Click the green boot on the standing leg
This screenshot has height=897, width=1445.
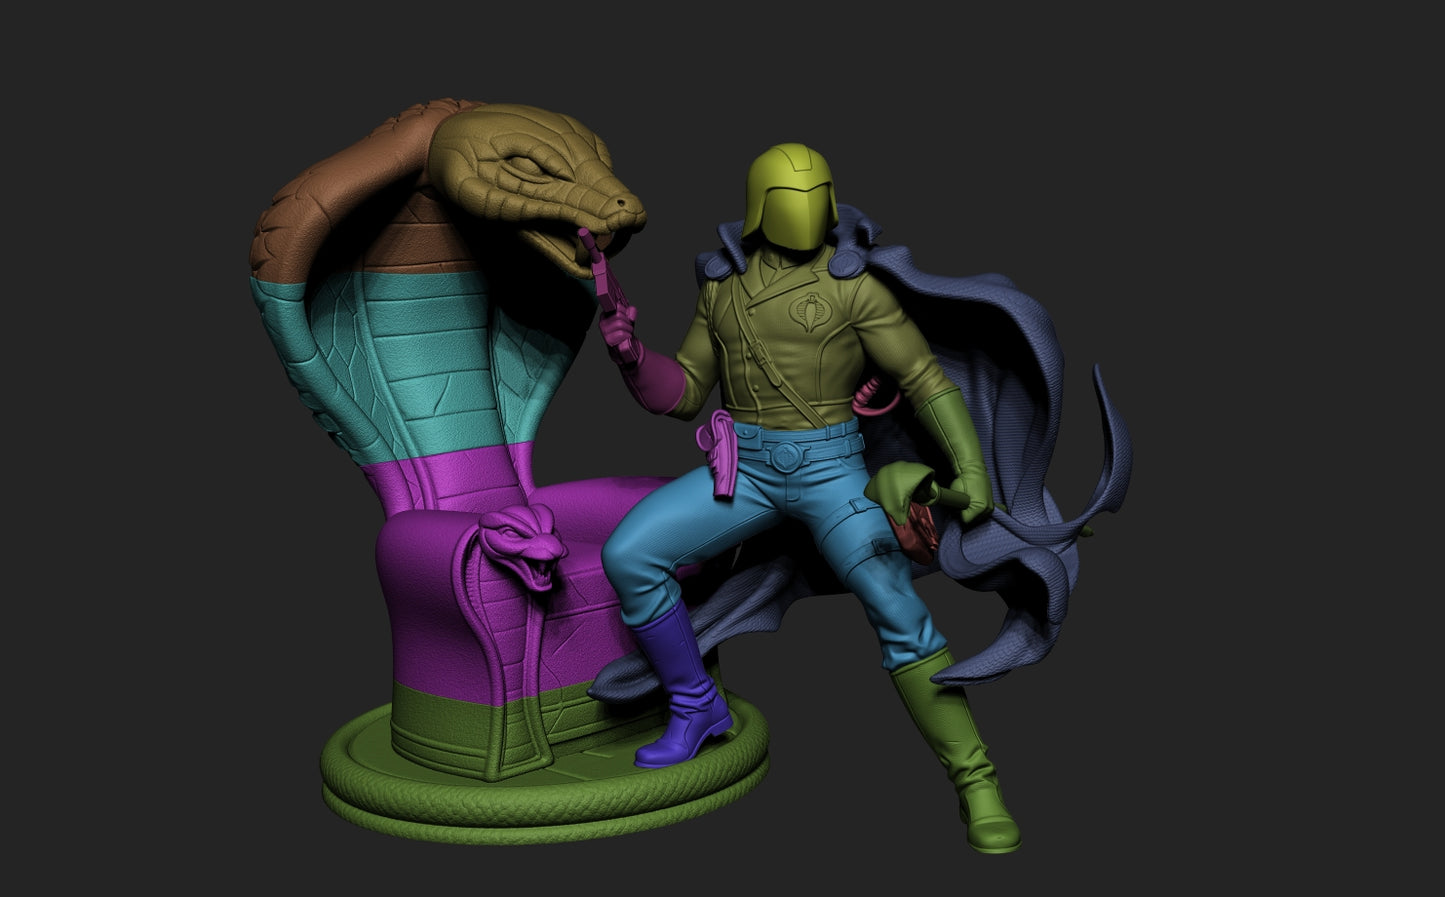tap(958, 750)
